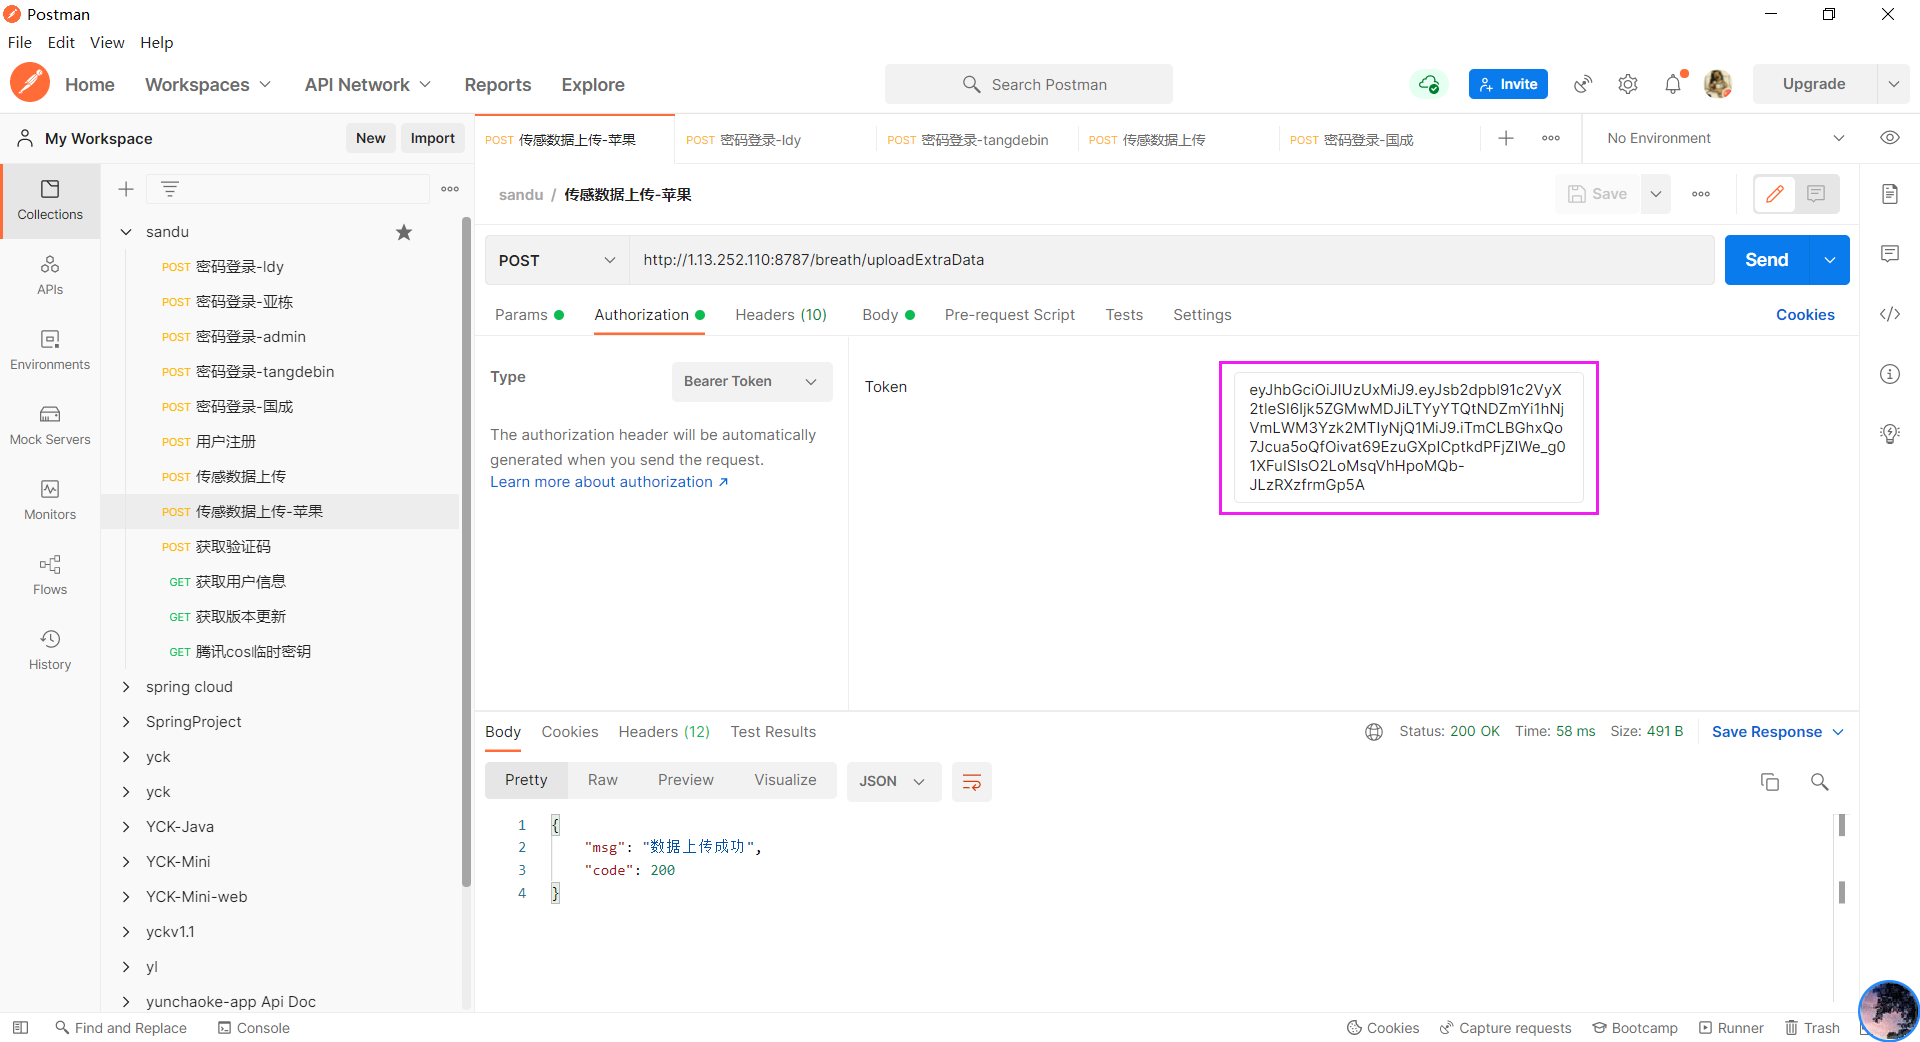Image resolution: width=1920 pixels, height=1042 pixels.
Task: Open the Environments sidebar panel
Action: (50, 350)
